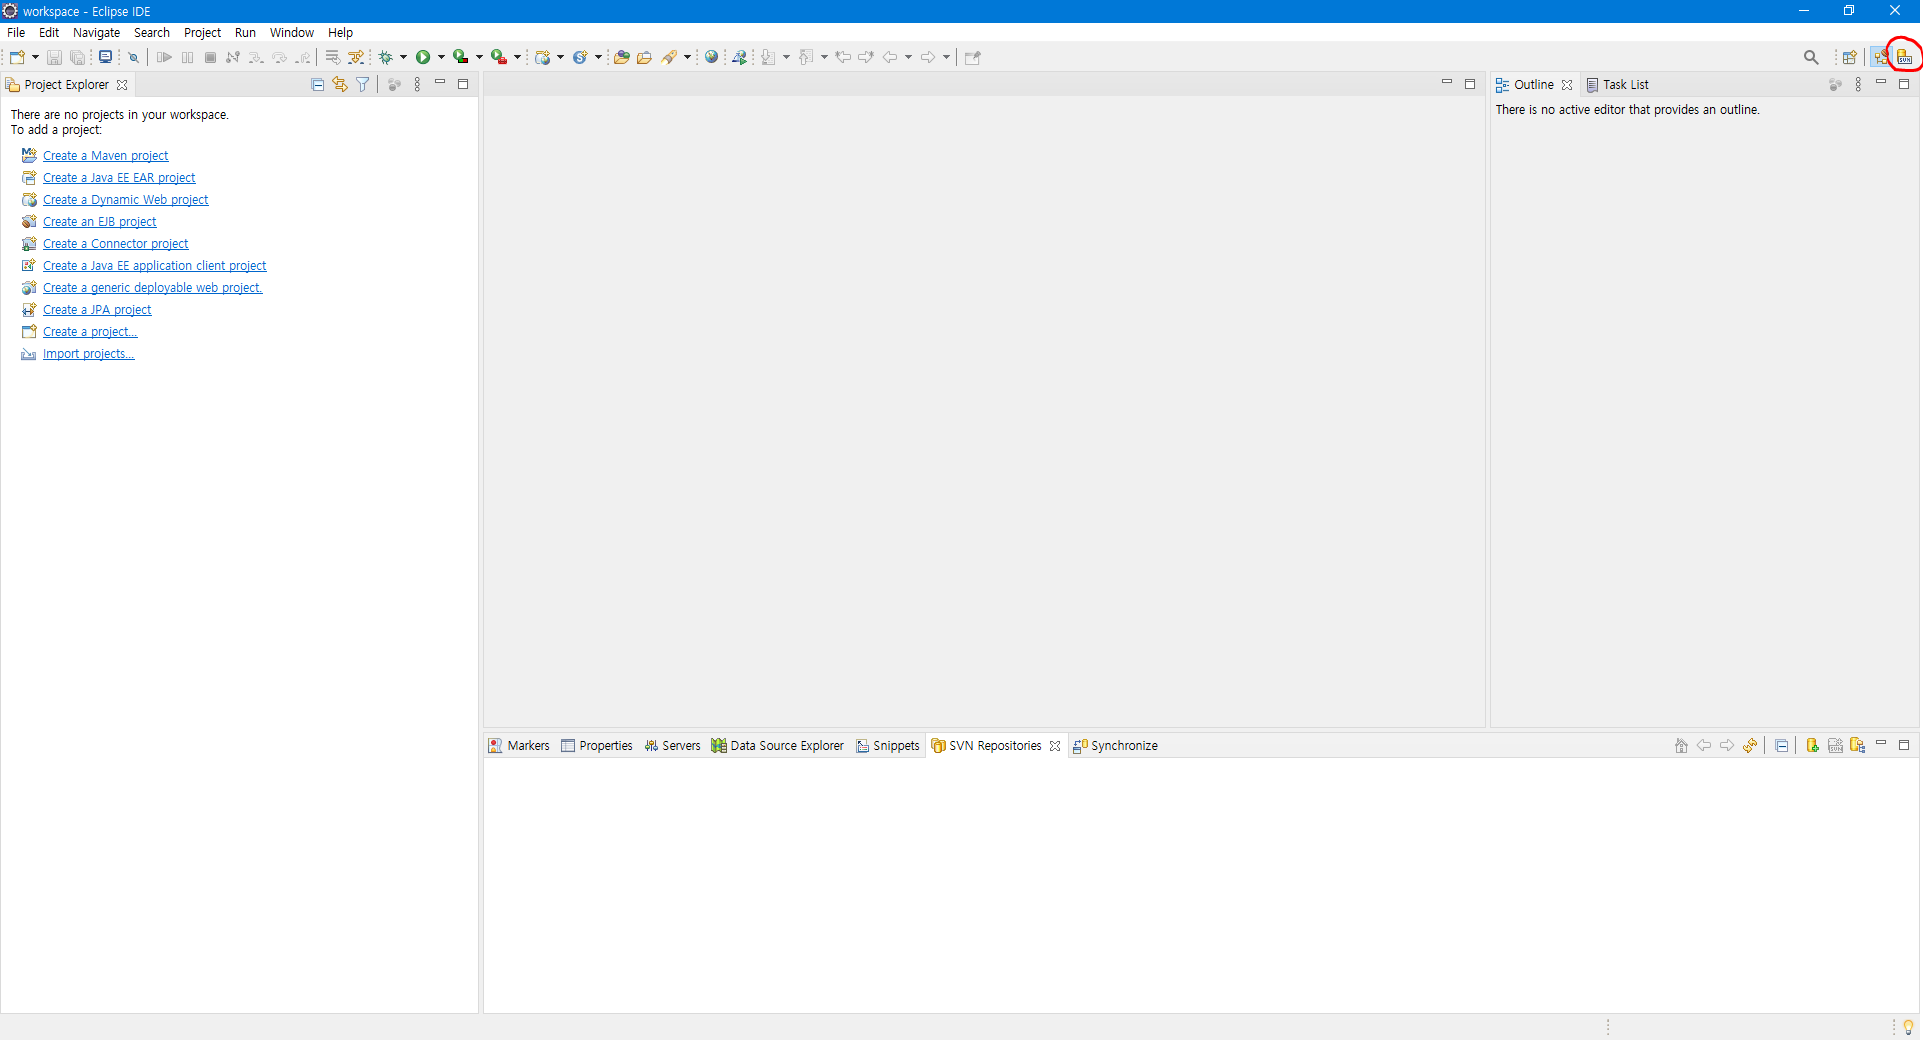1923x1040 pixels.
Task: Click the Last Edit Location icon
Action: [843, 57]
